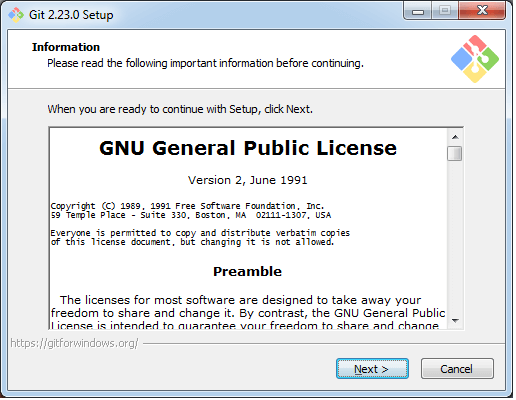Click the 'When you are ready to continue' instruction
516x400 pixels.
(x=180, y=109)
